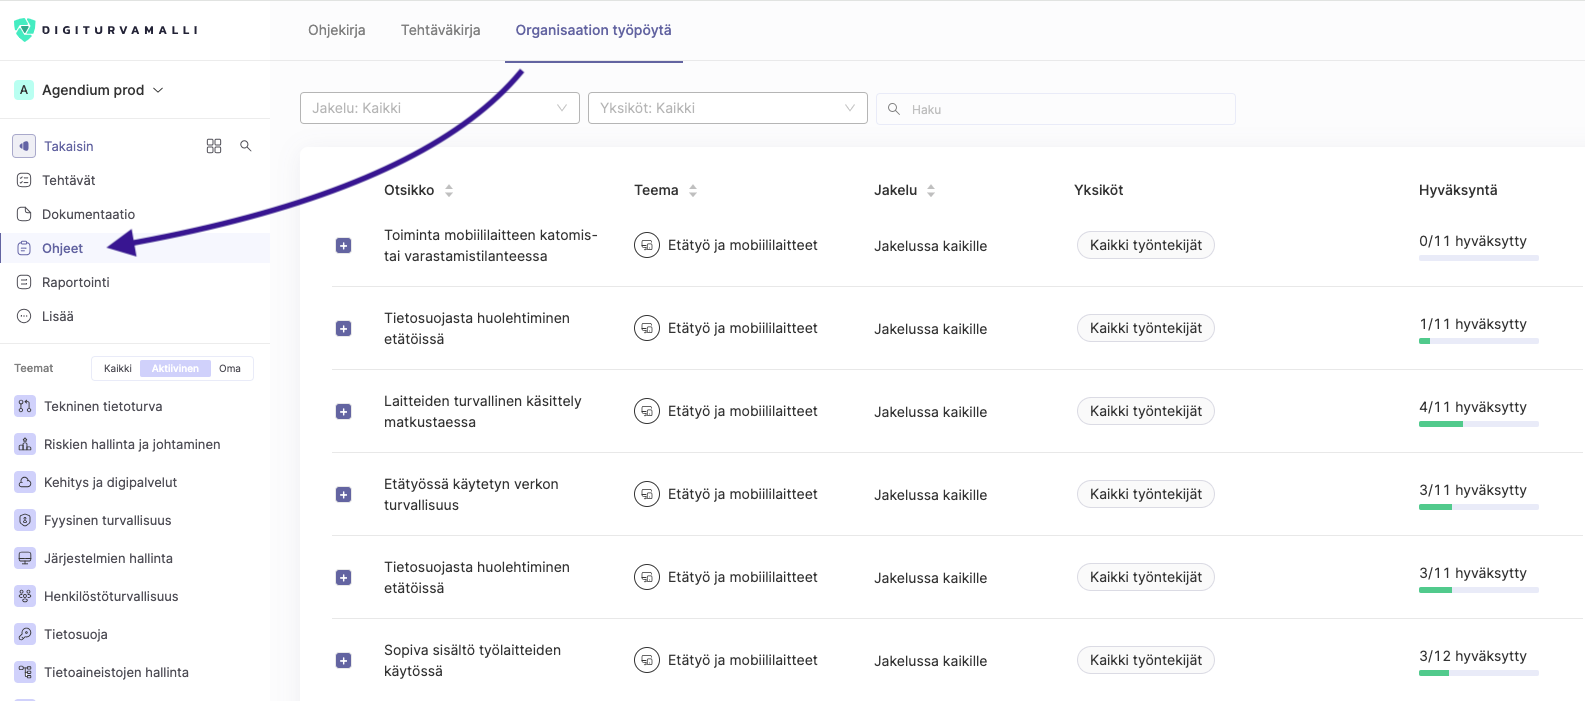Click the Tehtävät icon
Screen dimensions: 1585x701
[x=24, y=180]
